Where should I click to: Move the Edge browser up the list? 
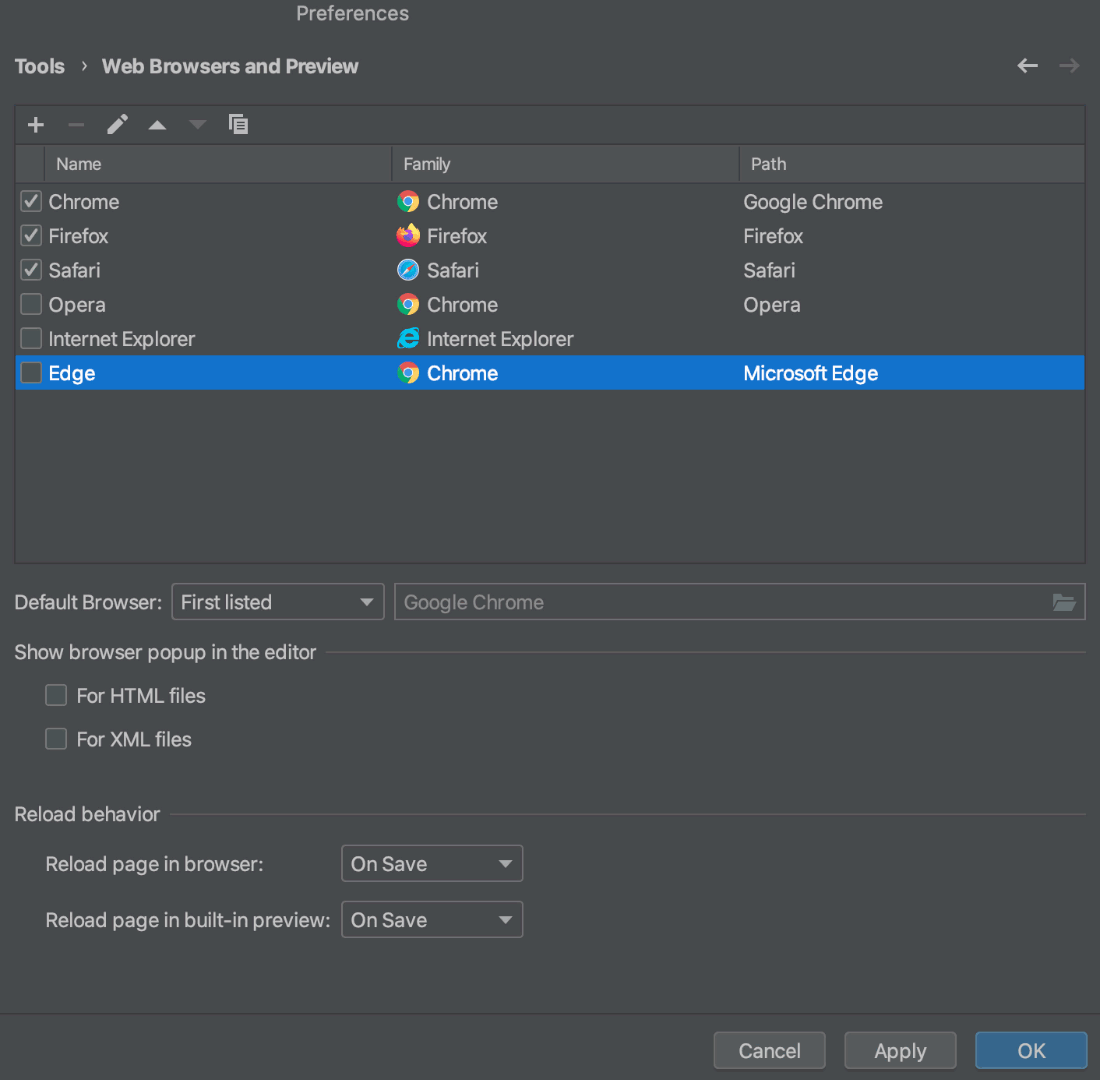(157, 124)
